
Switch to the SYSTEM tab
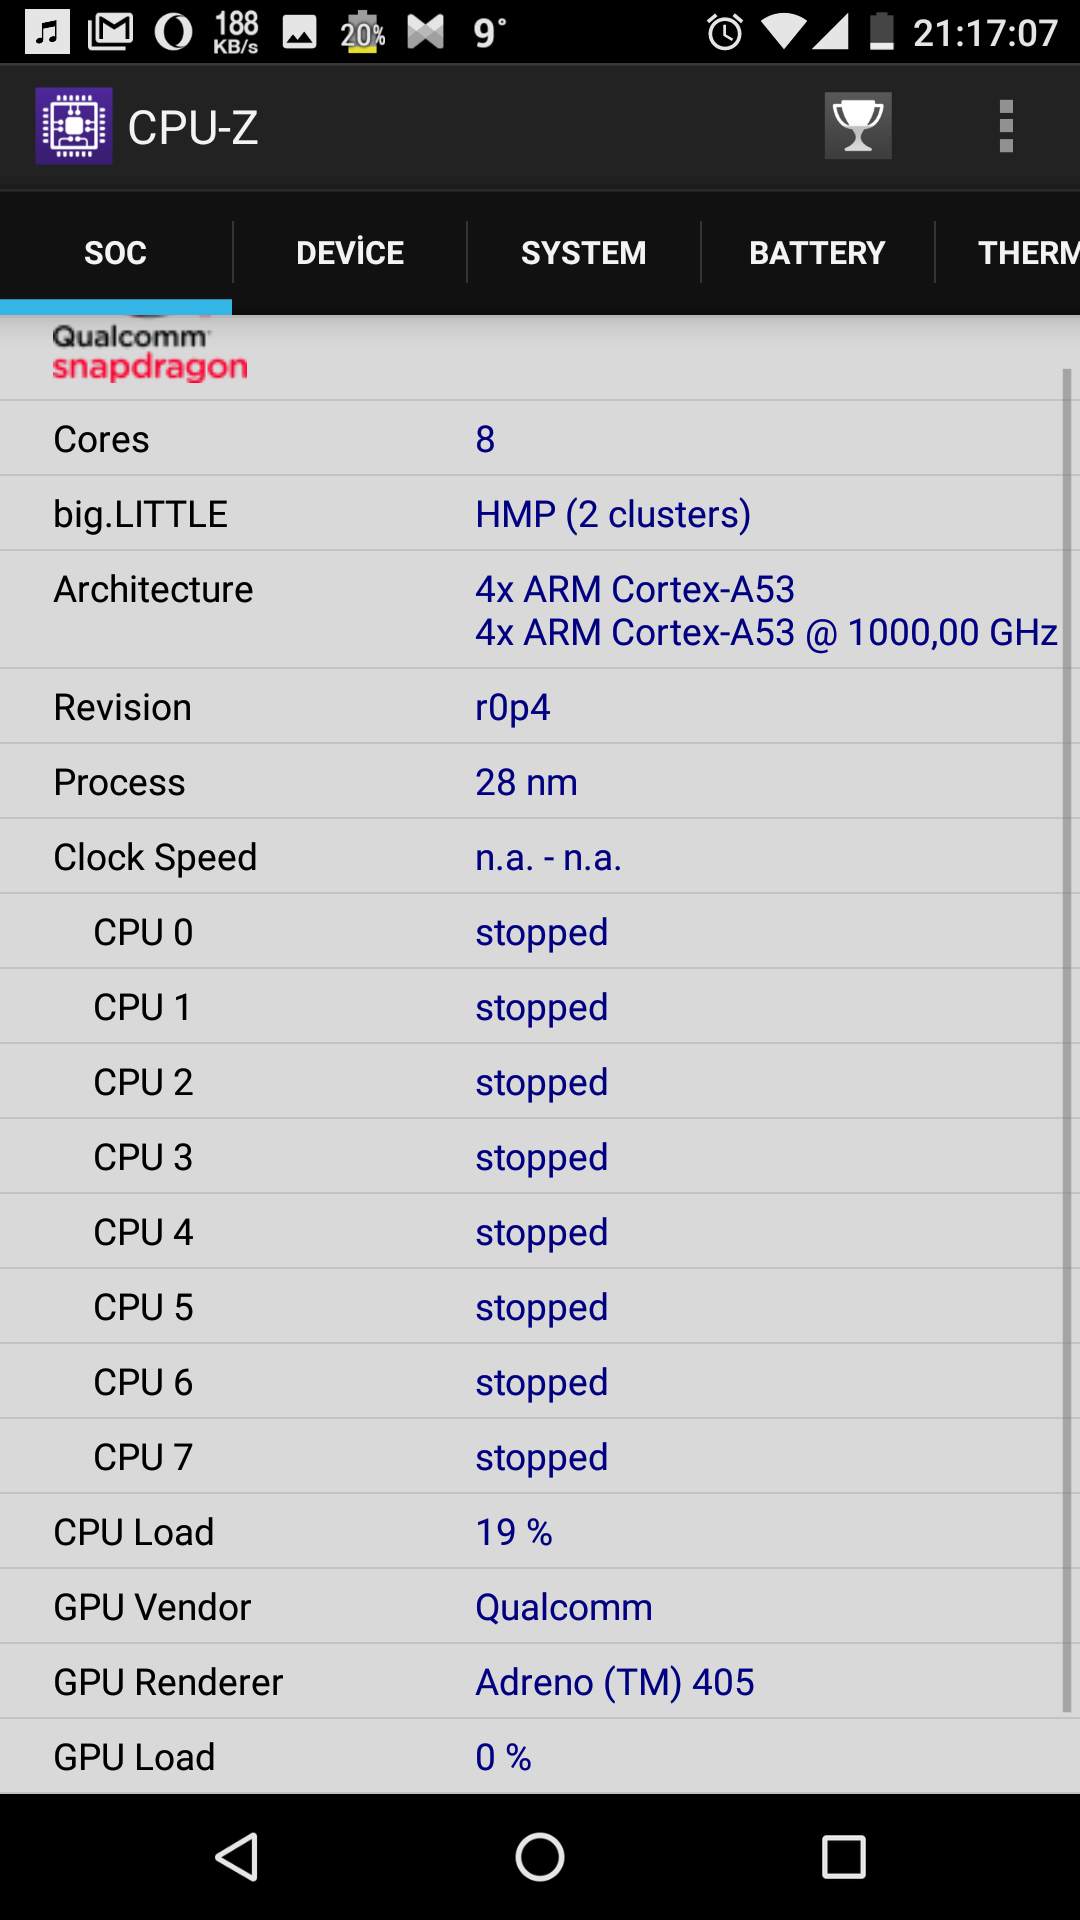tap(584, 253)
